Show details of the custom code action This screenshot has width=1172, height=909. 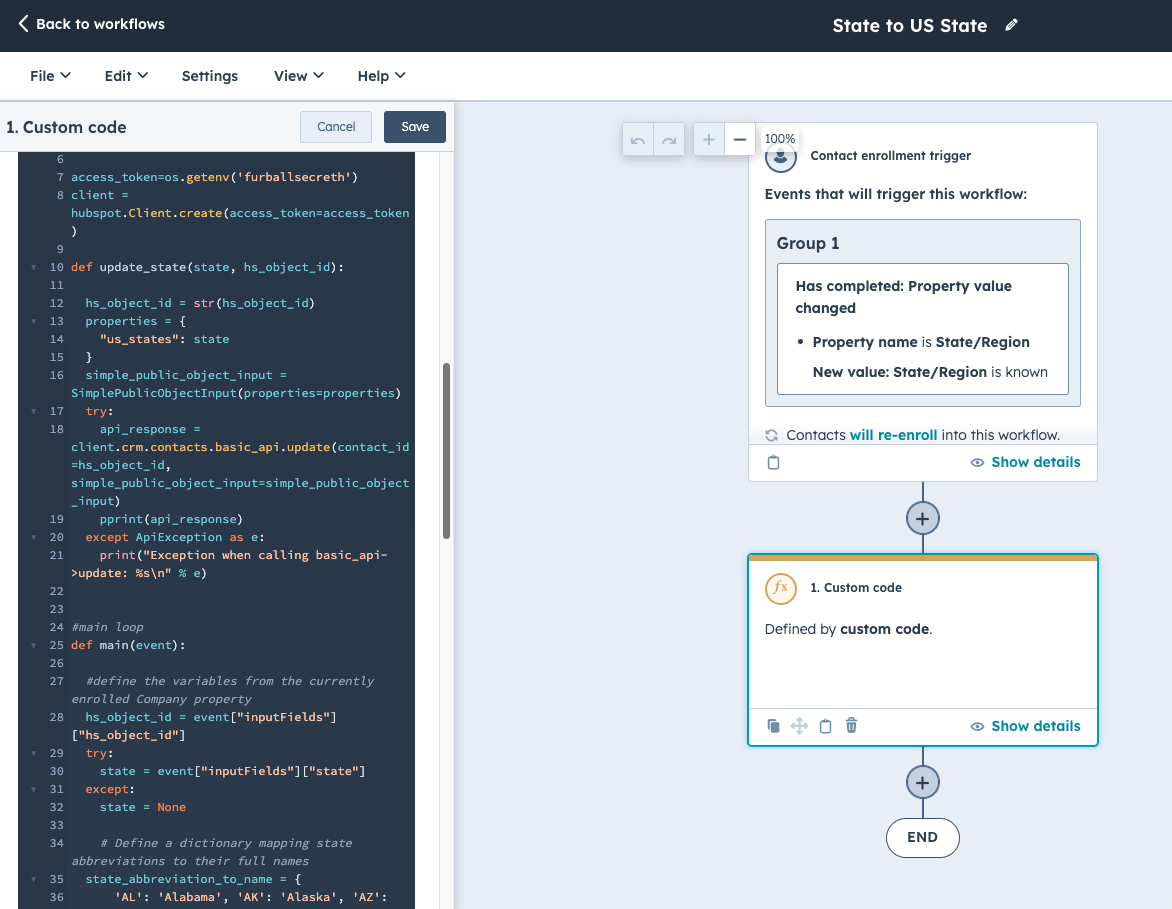(1026, 727)
